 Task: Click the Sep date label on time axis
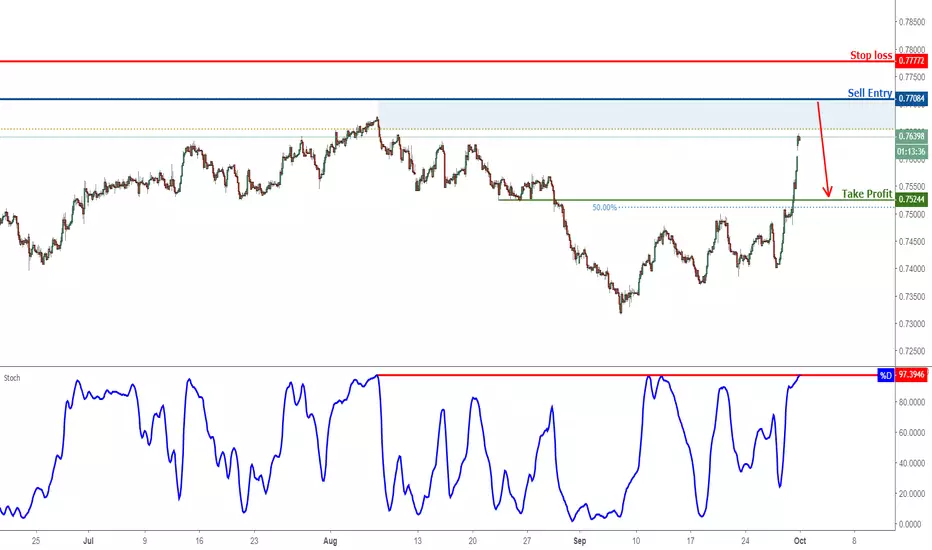pyautogui.click(x=580, y=541)
